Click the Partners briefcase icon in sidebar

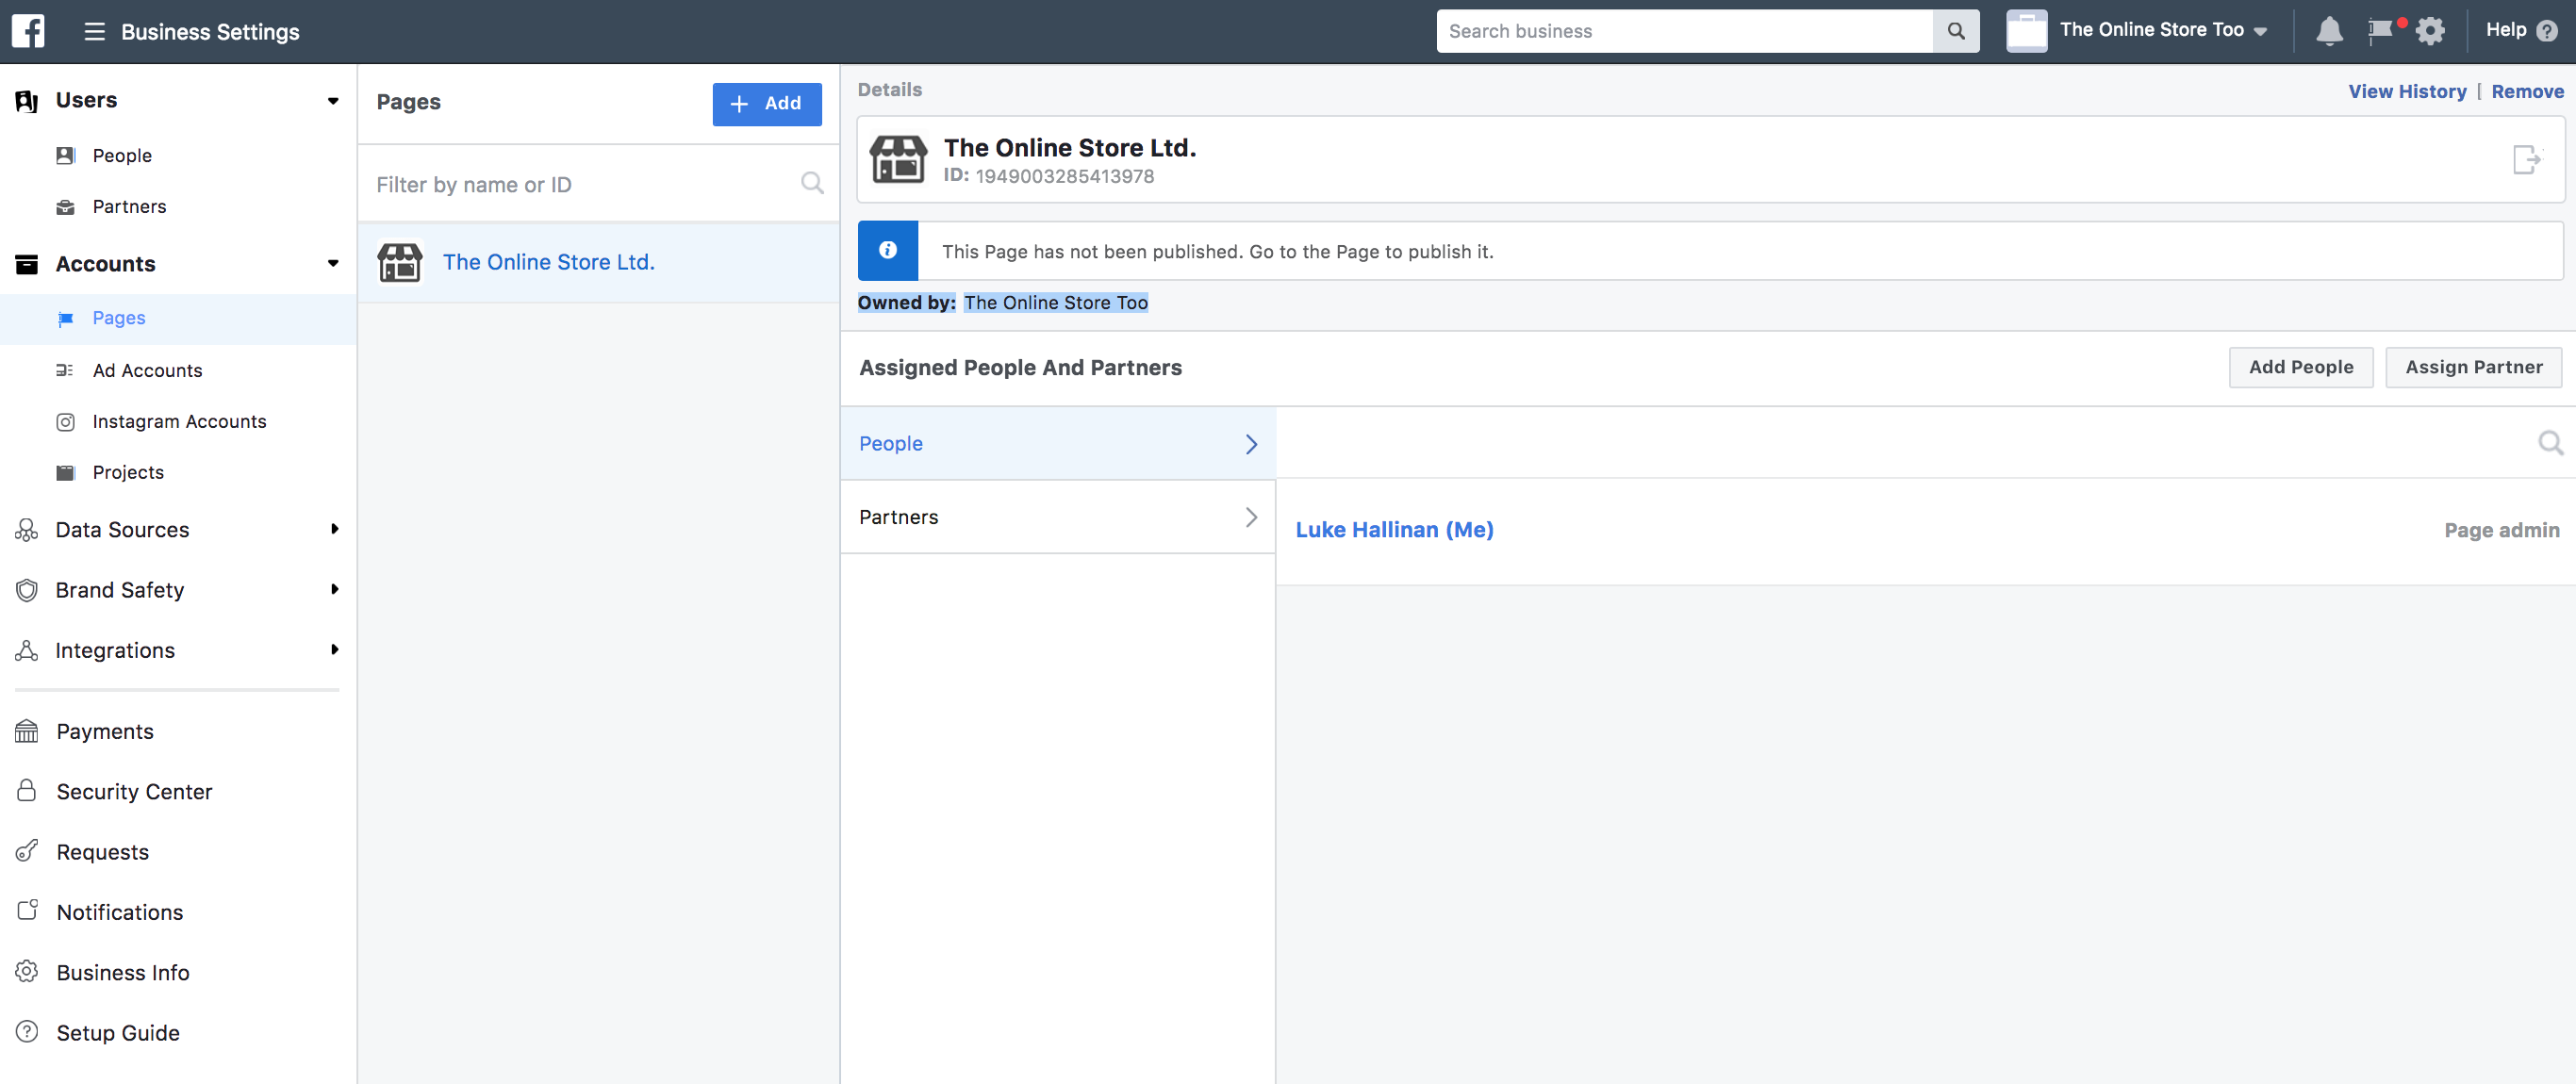click(x=66, y=207)
